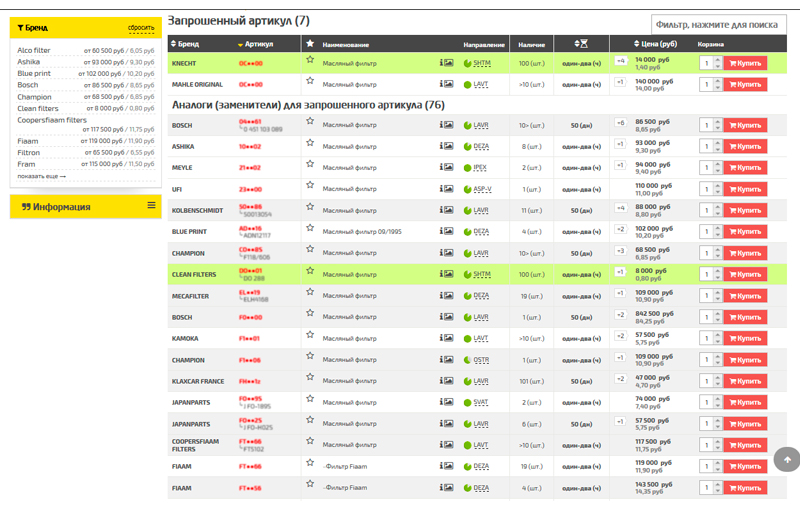The width and height of the screenshot is (800, 510).
Task: Filter by Ashika brand
Action: (29, 62)
